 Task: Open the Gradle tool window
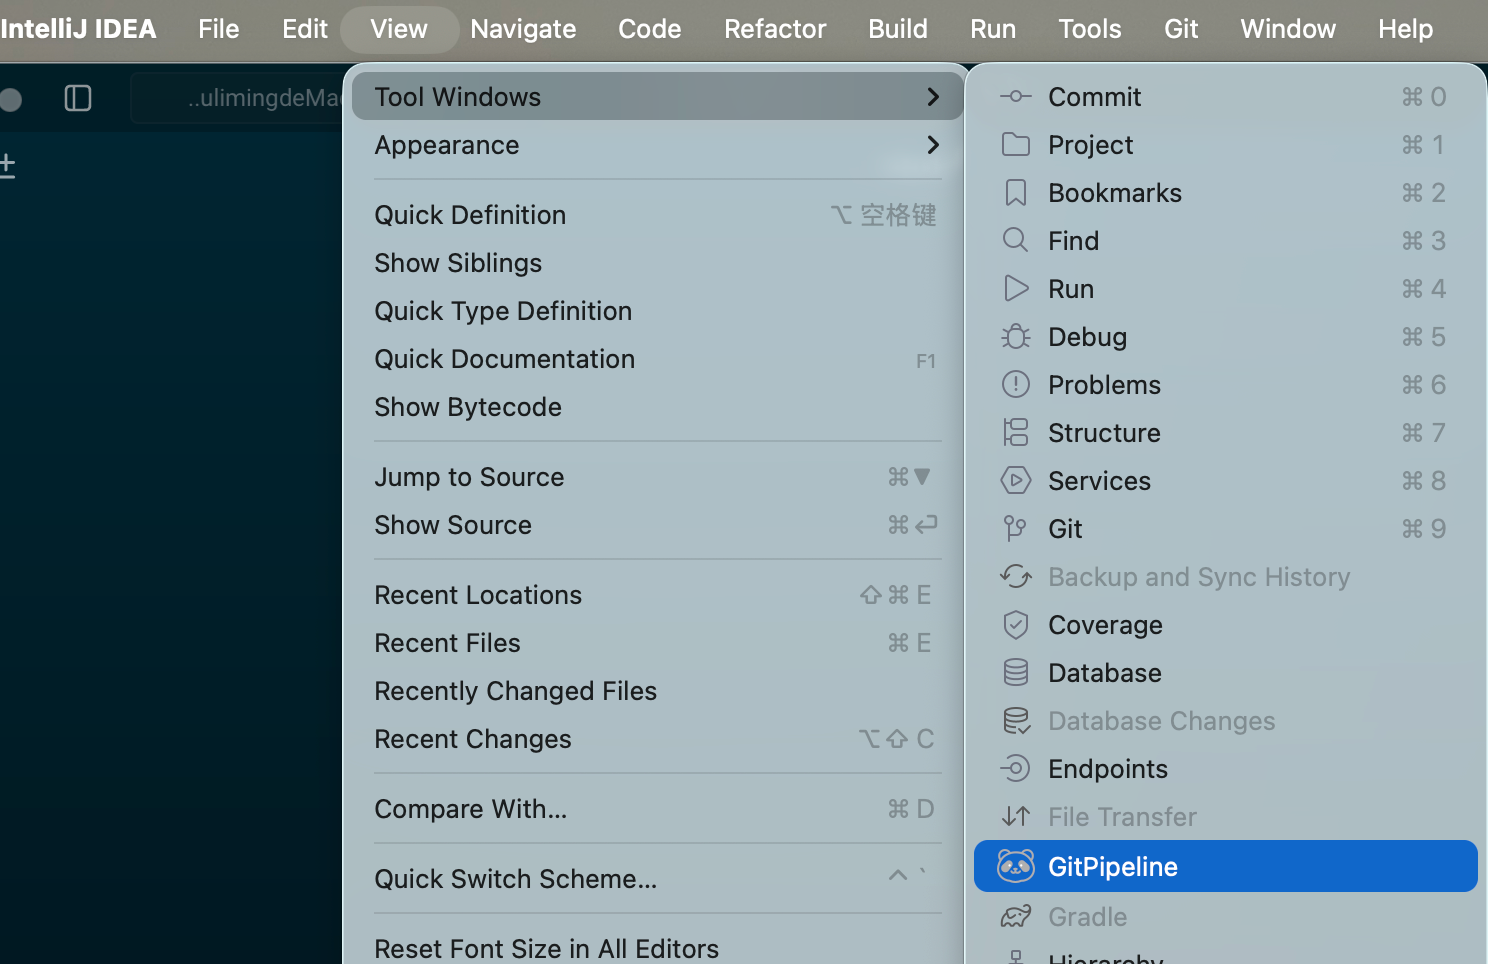(x=1086, y=916)
